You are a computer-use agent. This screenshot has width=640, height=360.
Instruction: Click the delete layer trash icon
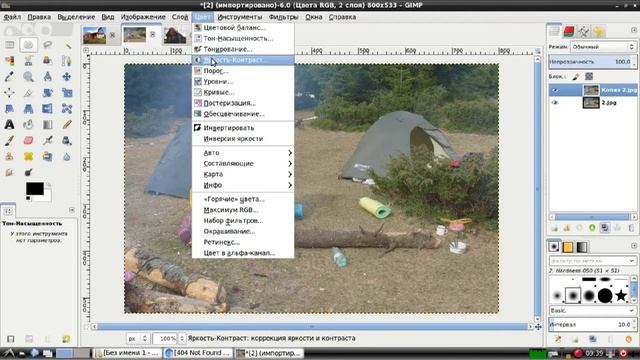click(631, 228)
